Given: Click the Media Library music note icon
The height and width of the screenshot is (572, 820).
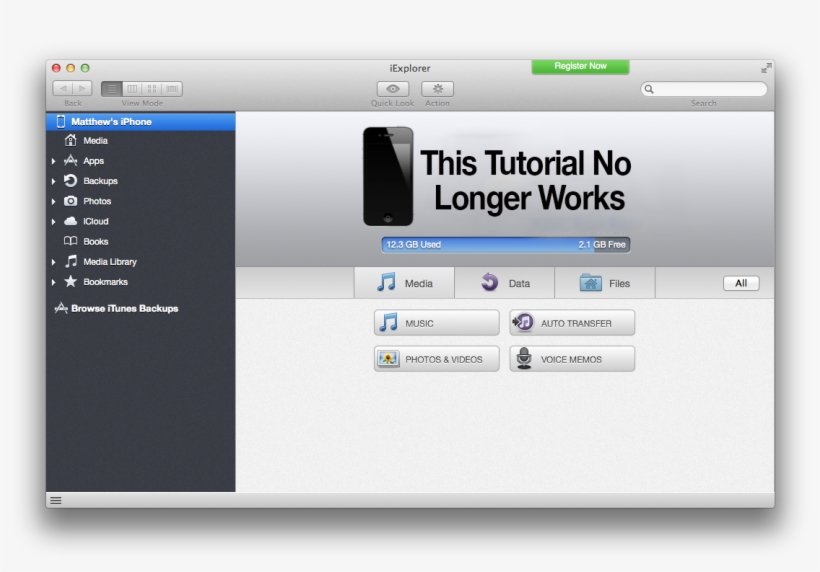Looking at the screenshot, I should 71,261.
